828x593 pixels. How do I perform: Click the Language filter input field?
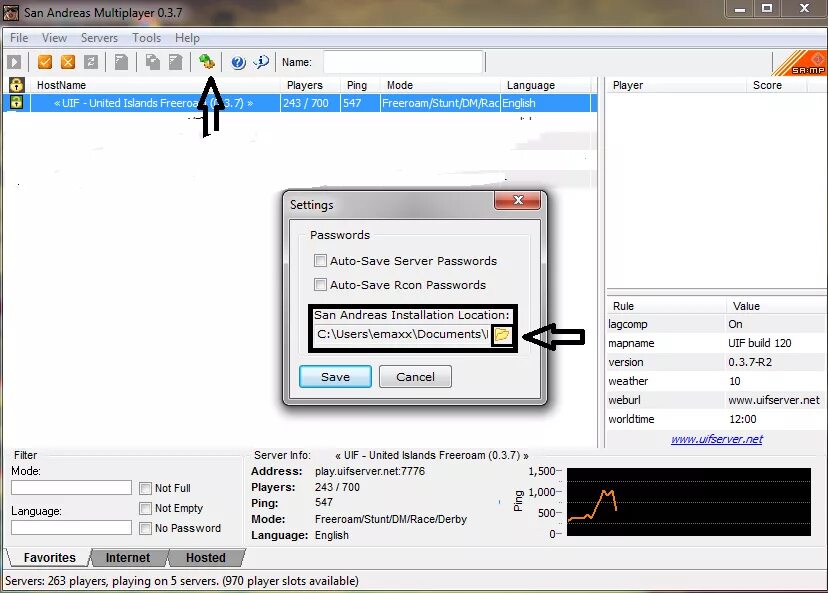[71, 528]
